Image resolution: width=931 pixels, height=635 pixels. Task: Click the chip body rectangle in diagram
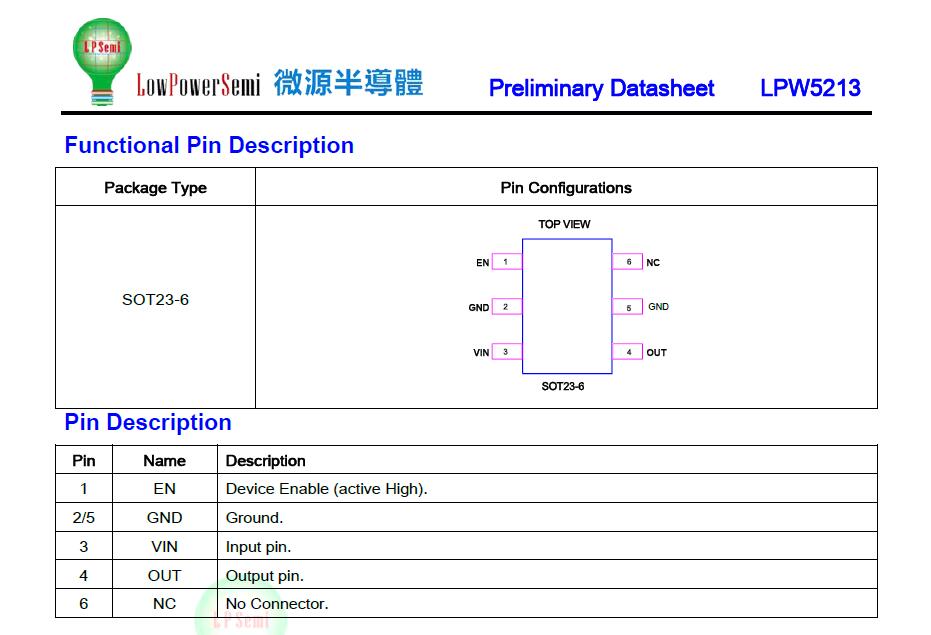tap(567, 306)
